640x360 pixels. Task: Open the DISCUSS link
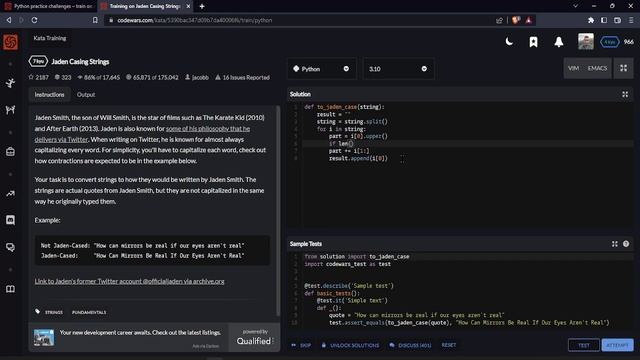(410, 345)
